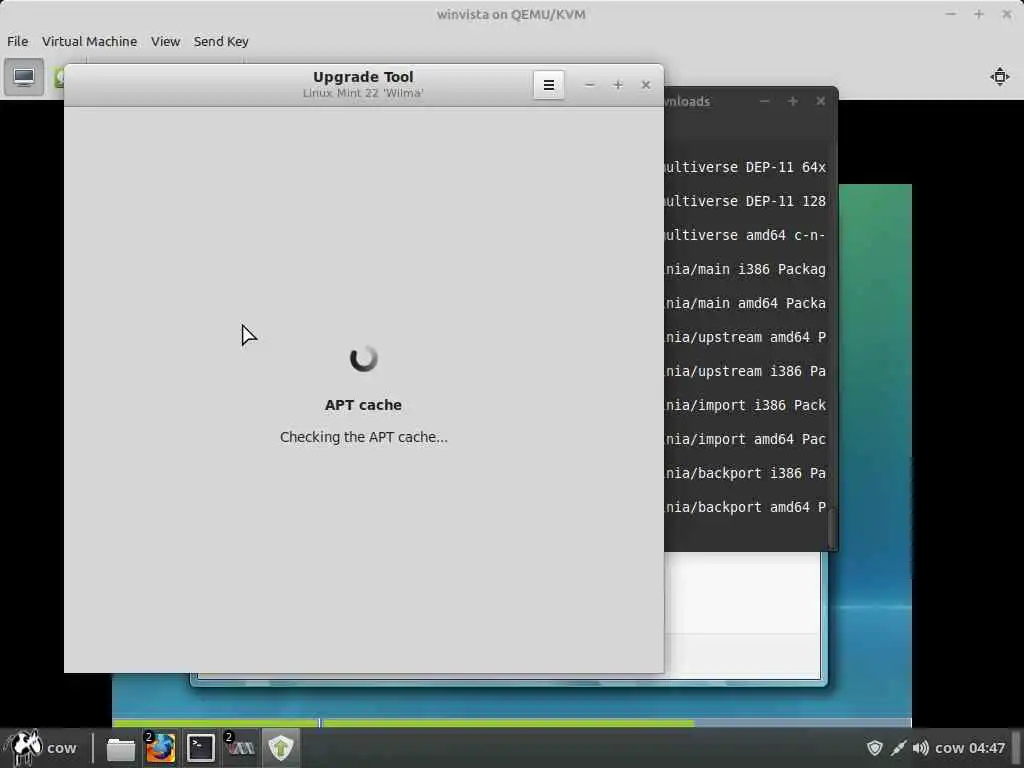The width and height of the screenshot is (1024, 768).
Task: Click the terminal window's vertical scrollbar
Action: click(832, 528)
